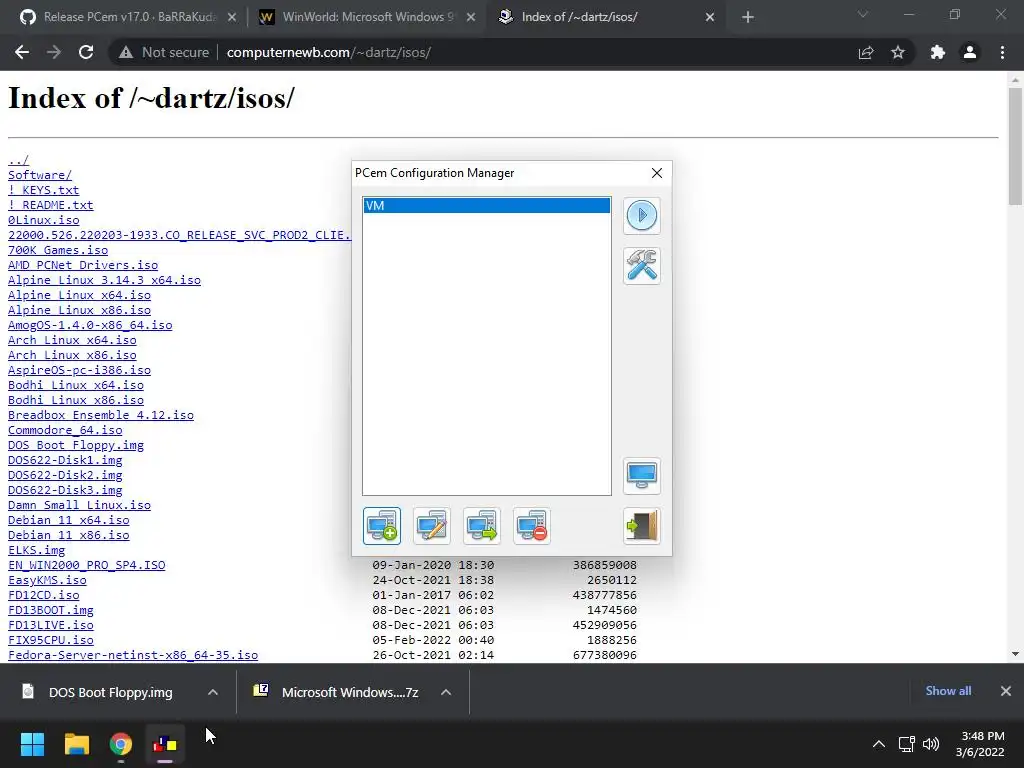Download Breadbox_Ensemble_4.12.iso
This screenshot has height=768, width=1024.
[101, 415]
